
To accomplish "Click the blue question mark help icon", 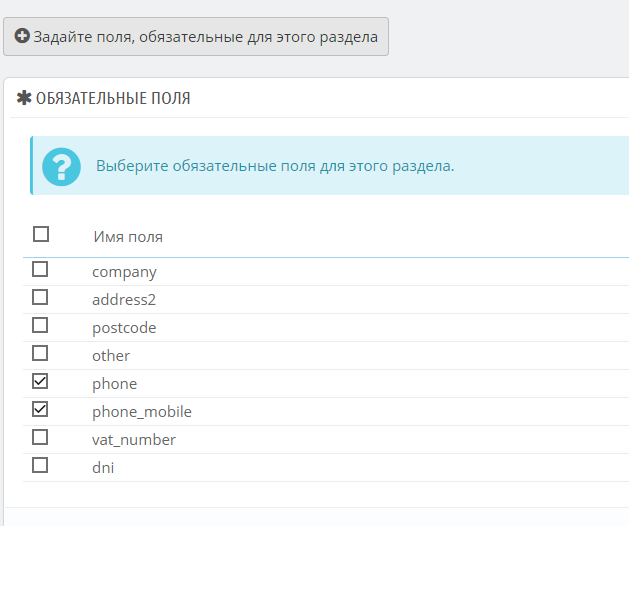I will click(x=61, y=166).
